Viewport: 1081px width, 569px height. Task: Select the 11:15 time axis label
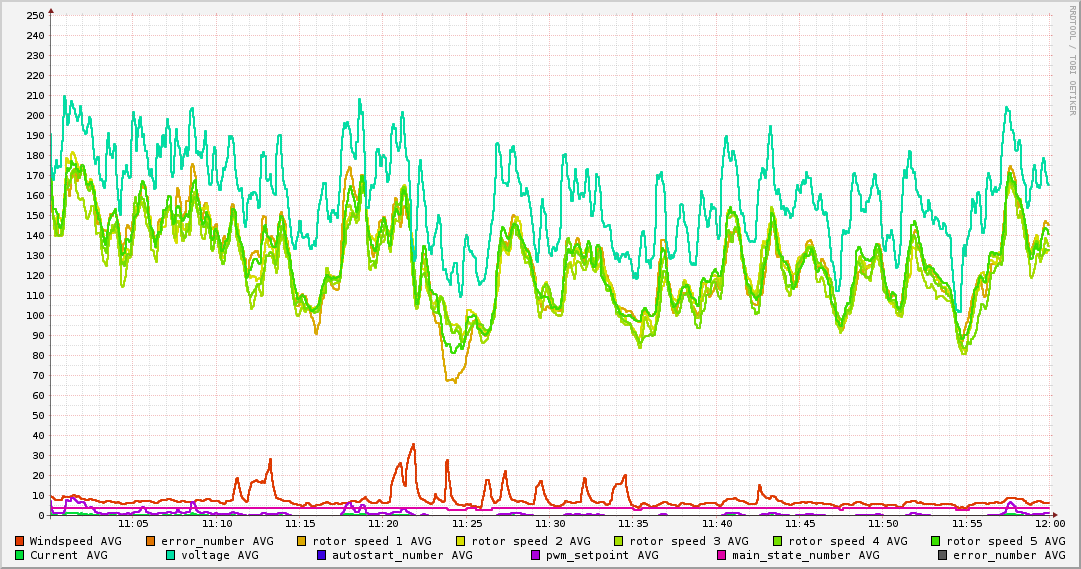pyautogui.click(x=300, y=524)
